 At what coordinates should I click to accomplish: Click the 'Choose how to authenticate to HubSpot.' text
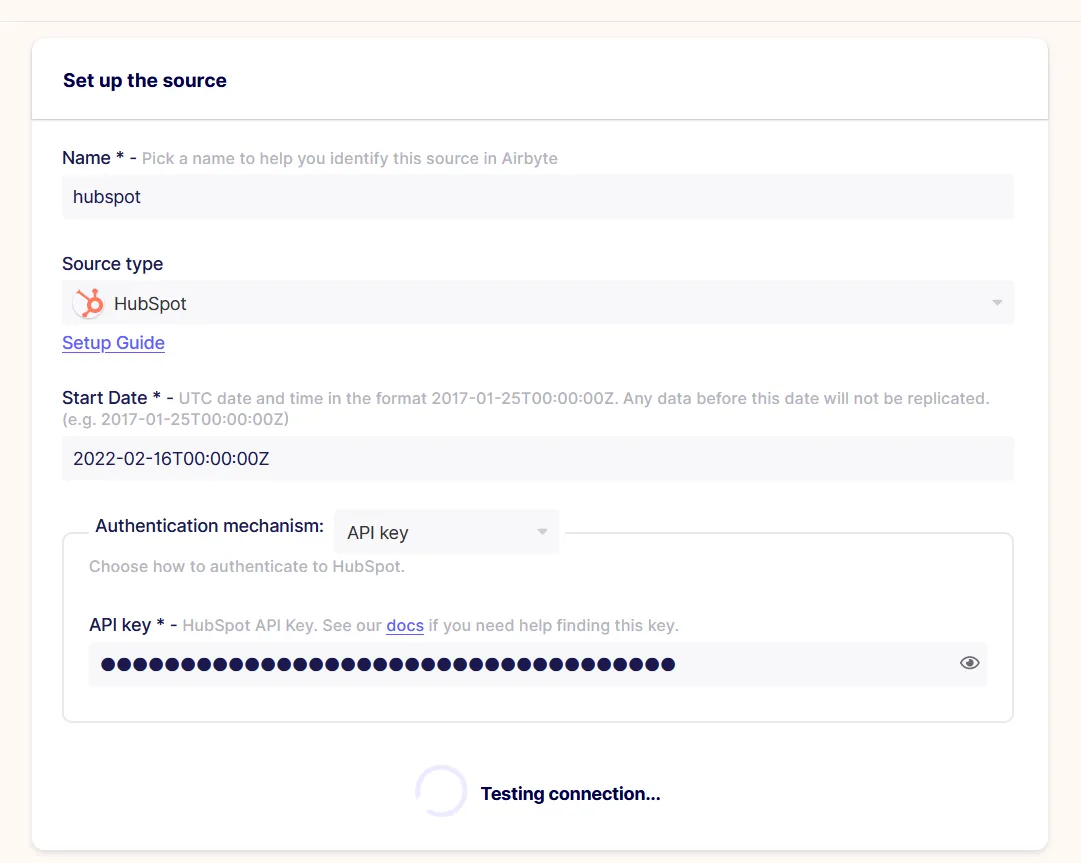coord(247,567)
